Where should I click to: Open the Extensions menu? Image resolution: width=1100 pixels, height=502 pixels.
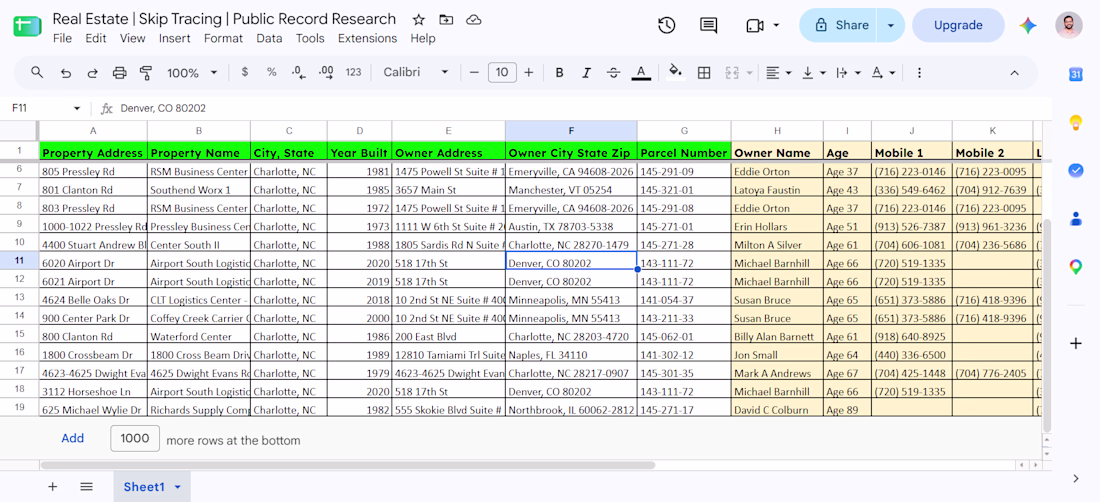click(368, 39)
